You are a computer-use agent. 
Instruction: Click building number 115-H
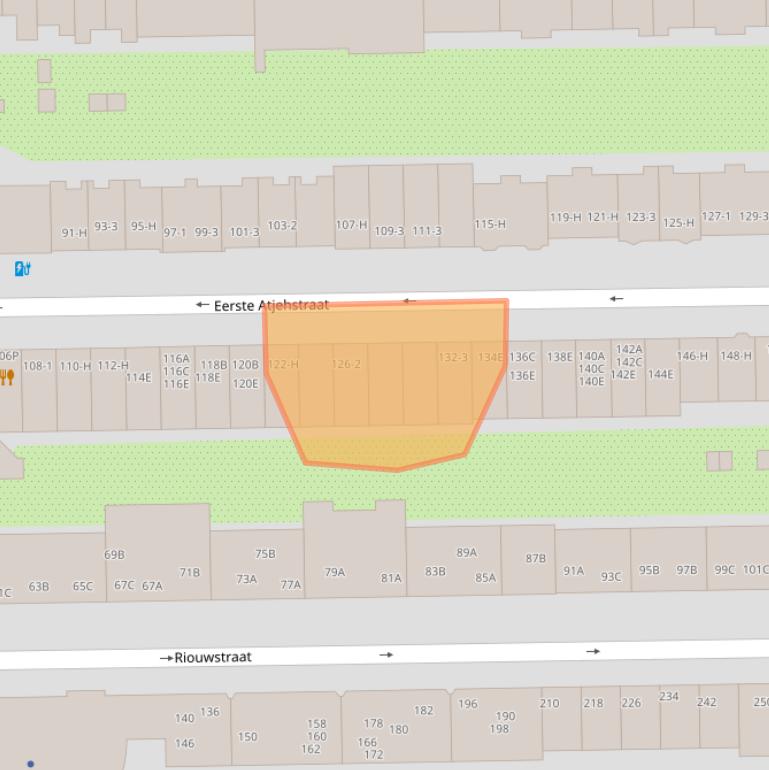[490, 224]
